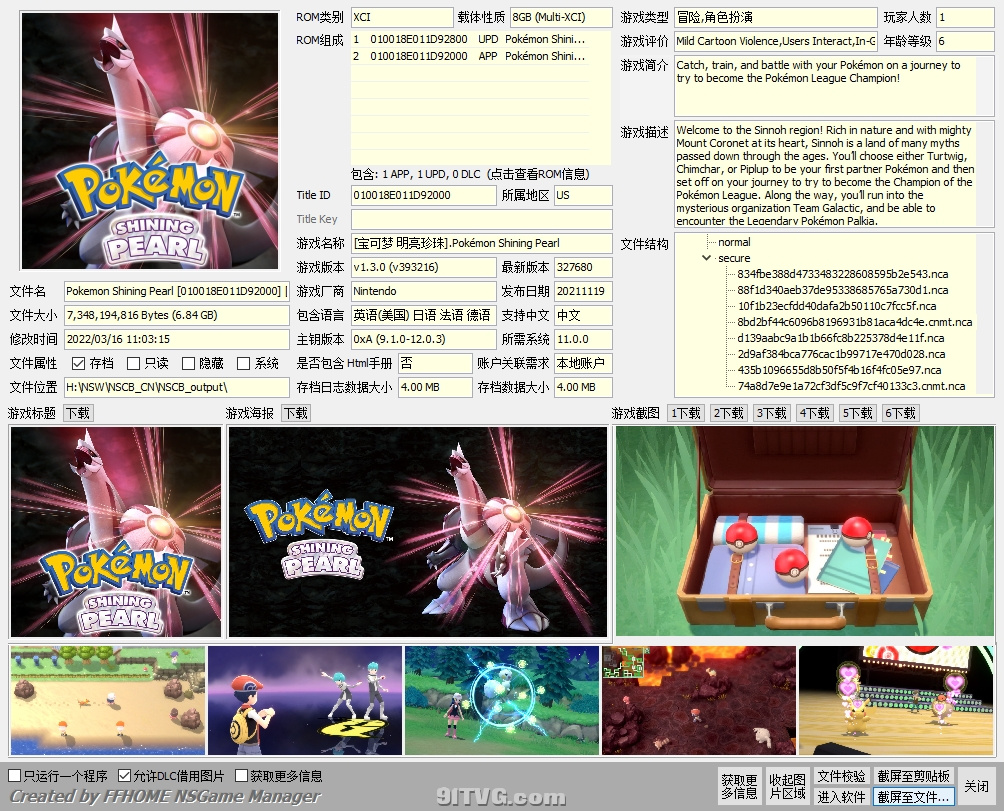The width and height of the screenshot is (1004, 811).
Task: Click 2下载 screenshot download button
Action: (x=729, y=414)
